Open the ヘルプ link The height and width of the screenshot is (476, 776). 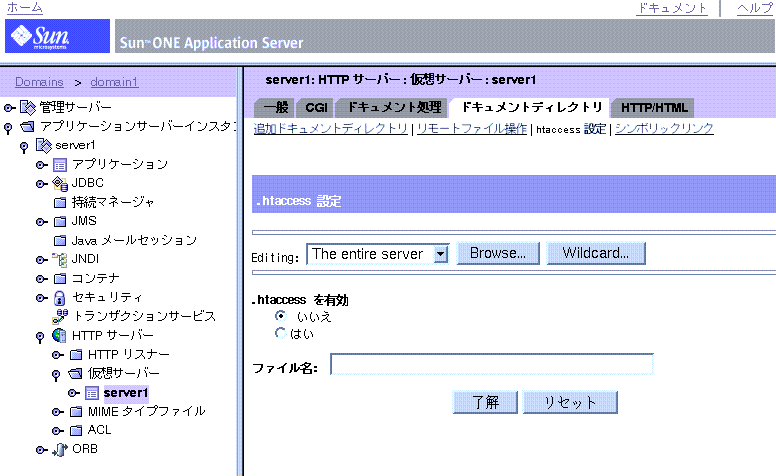[754, 8]
